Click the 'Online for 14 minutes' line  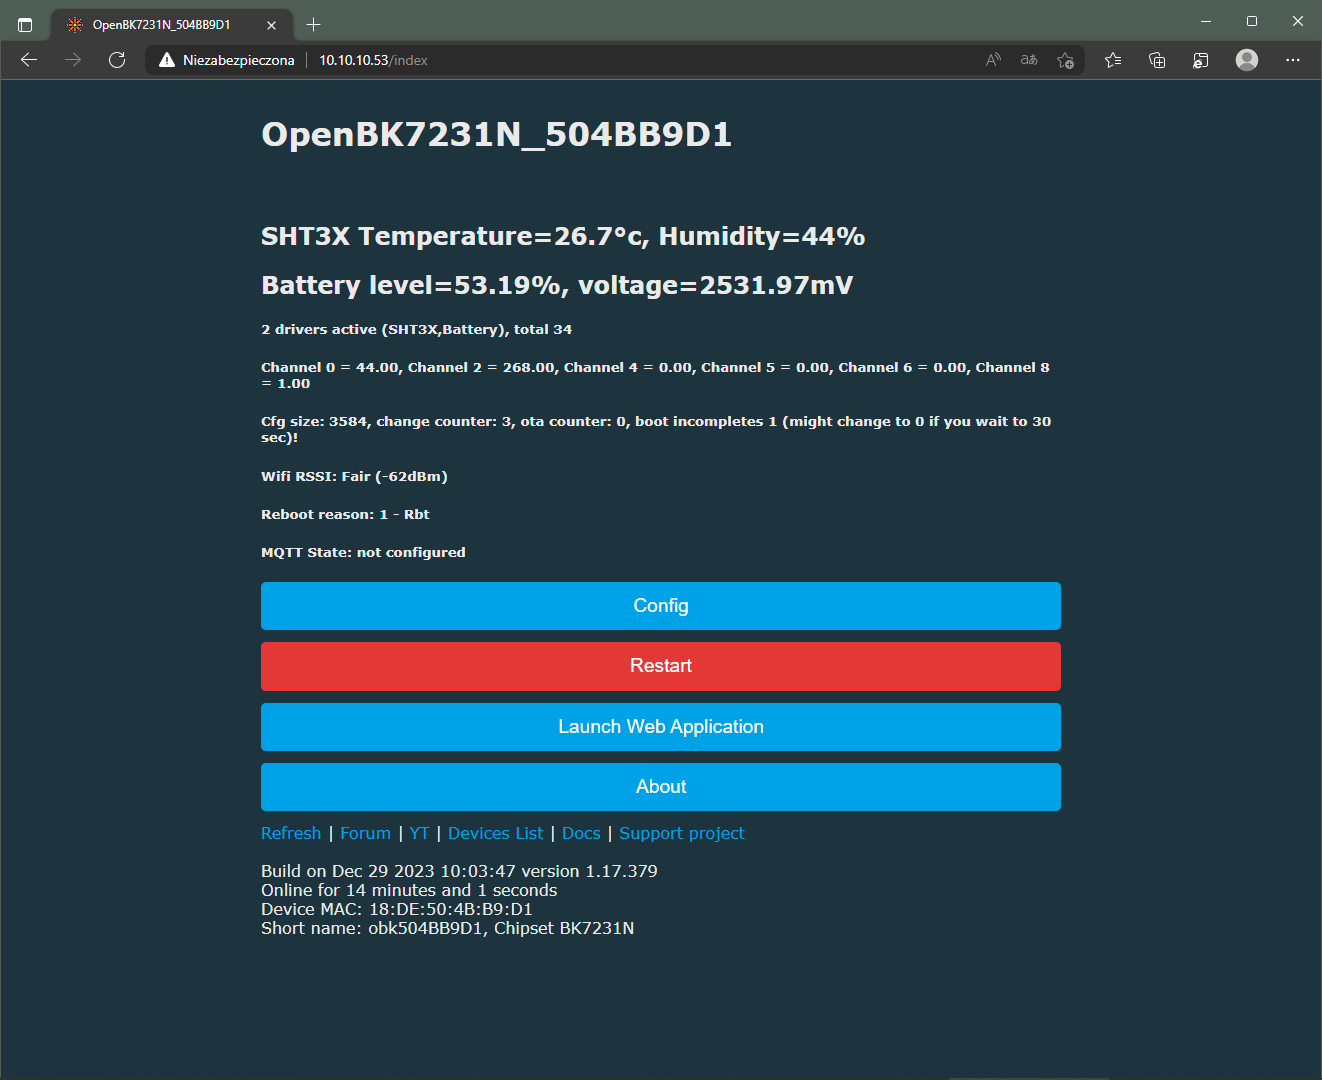click(409, 890)
